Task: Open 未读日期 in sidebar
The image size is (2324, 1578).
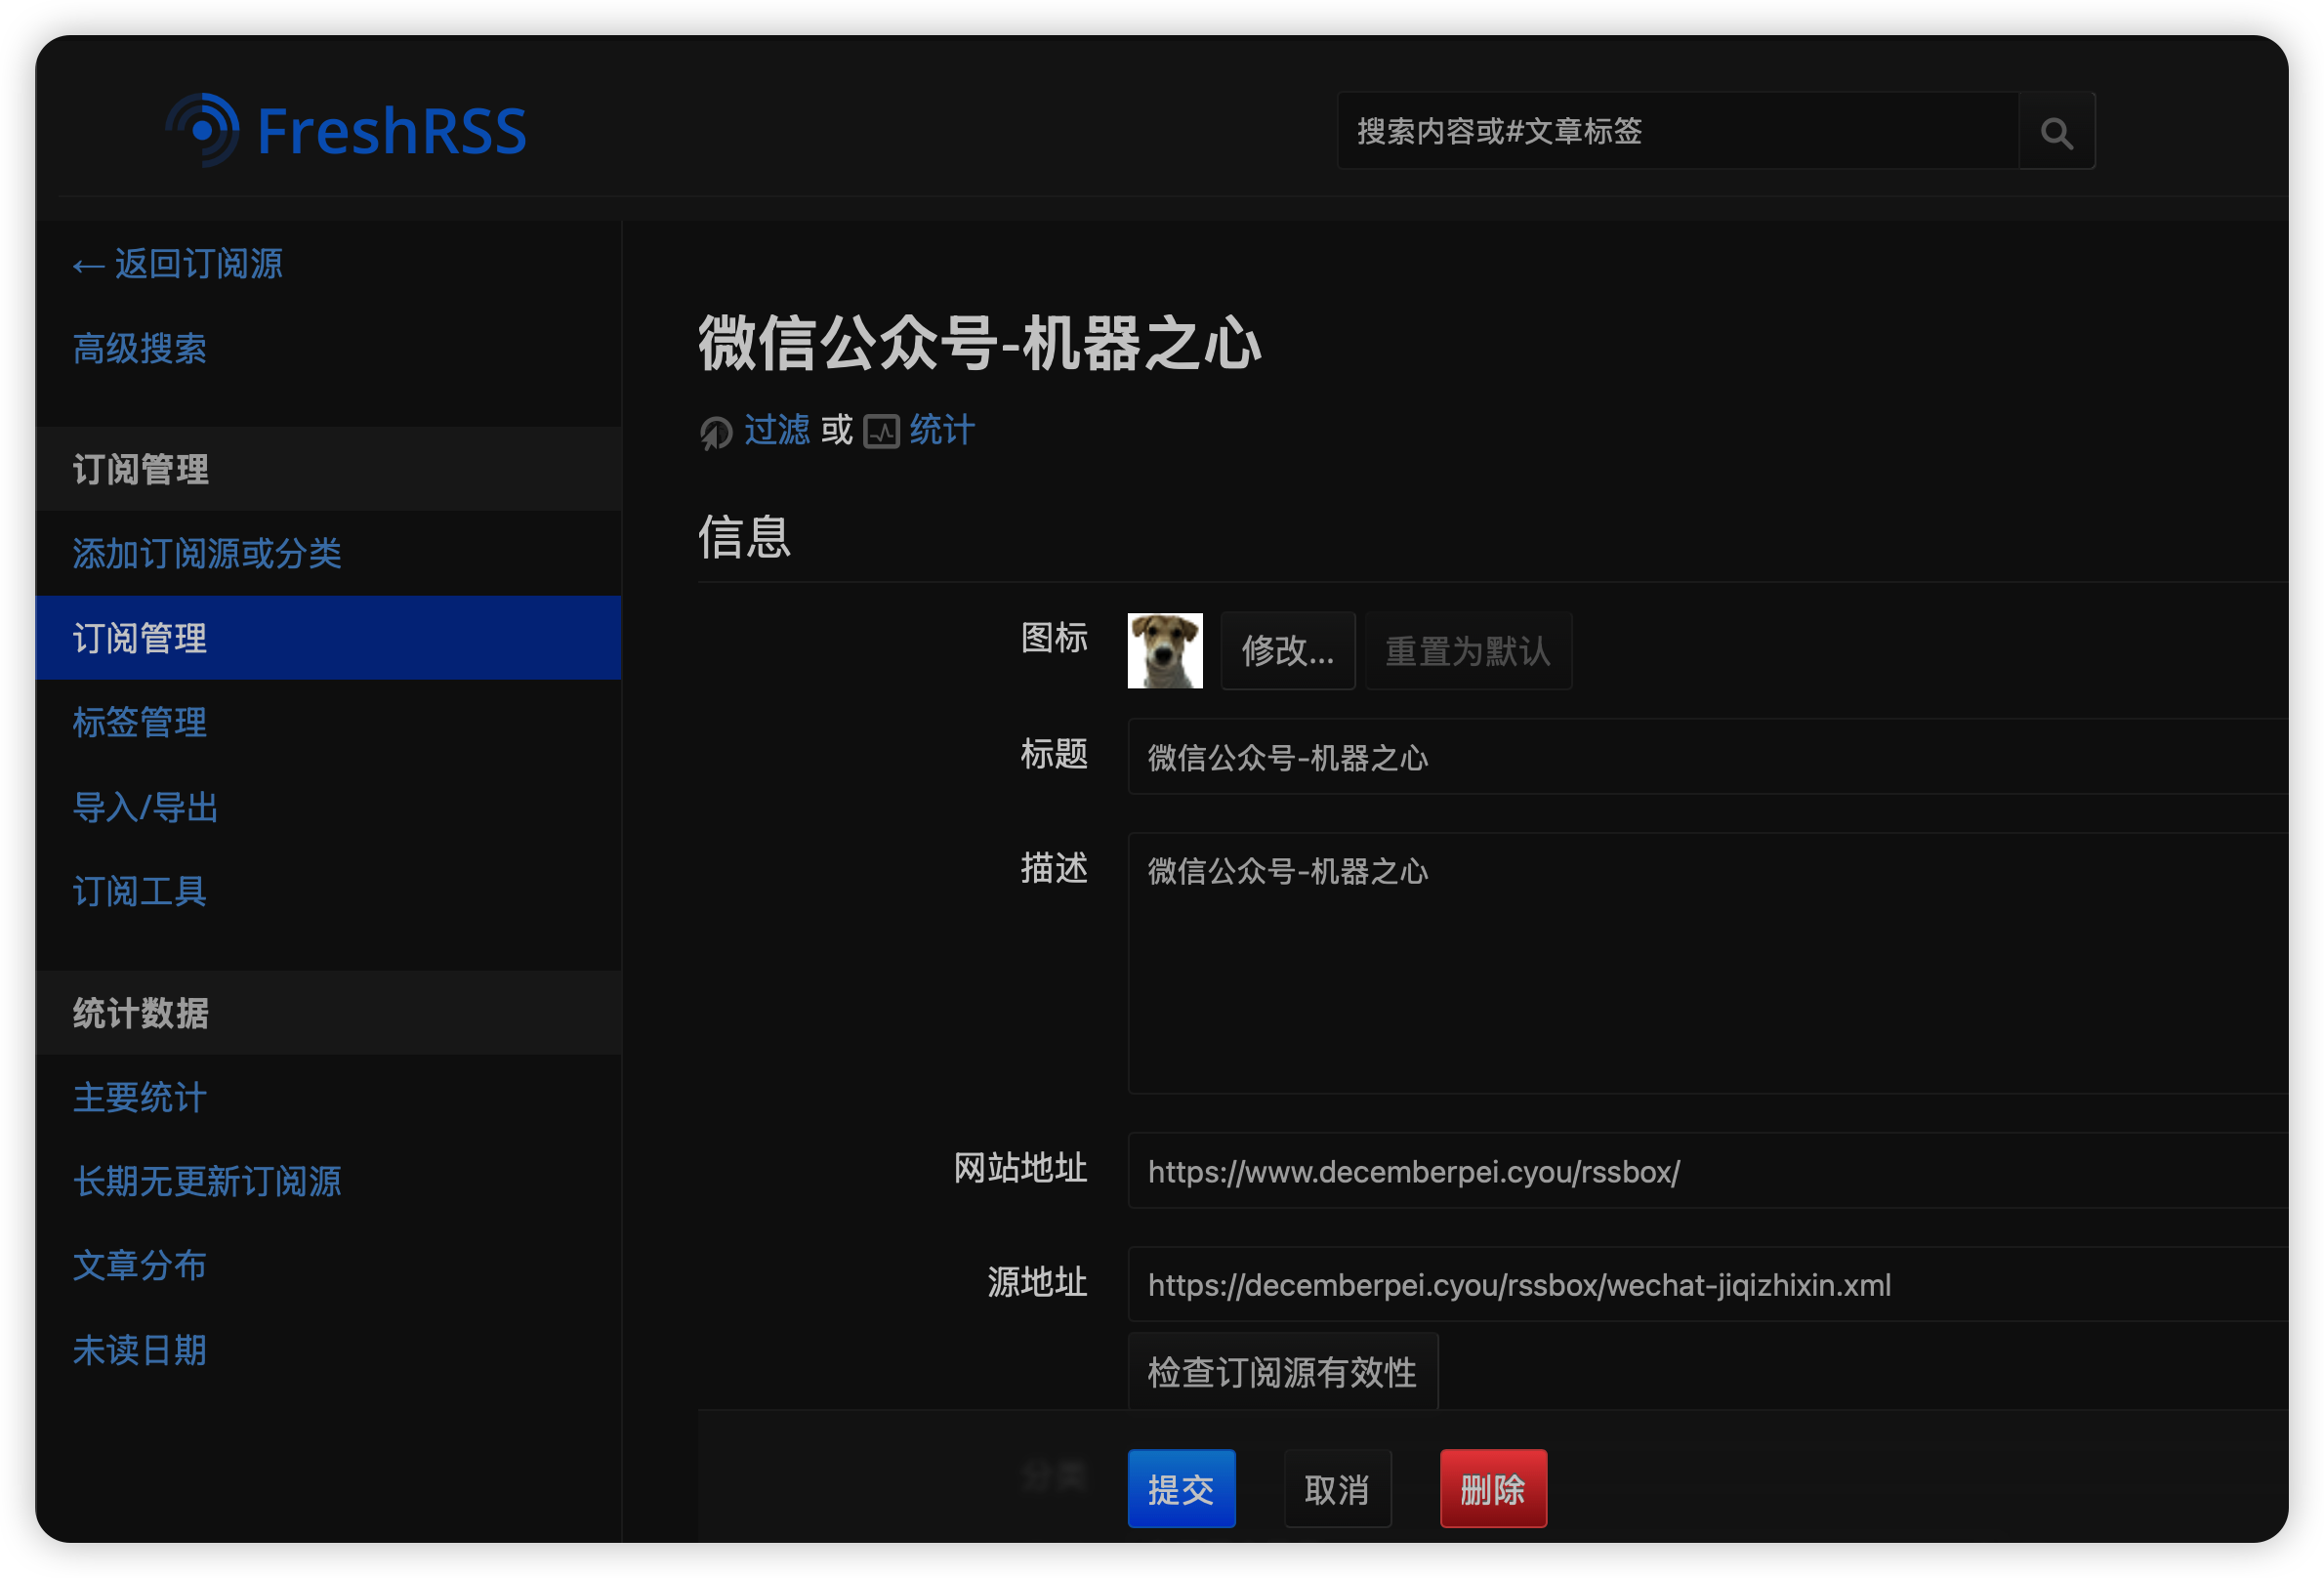Action: (x=140, y=1350)
